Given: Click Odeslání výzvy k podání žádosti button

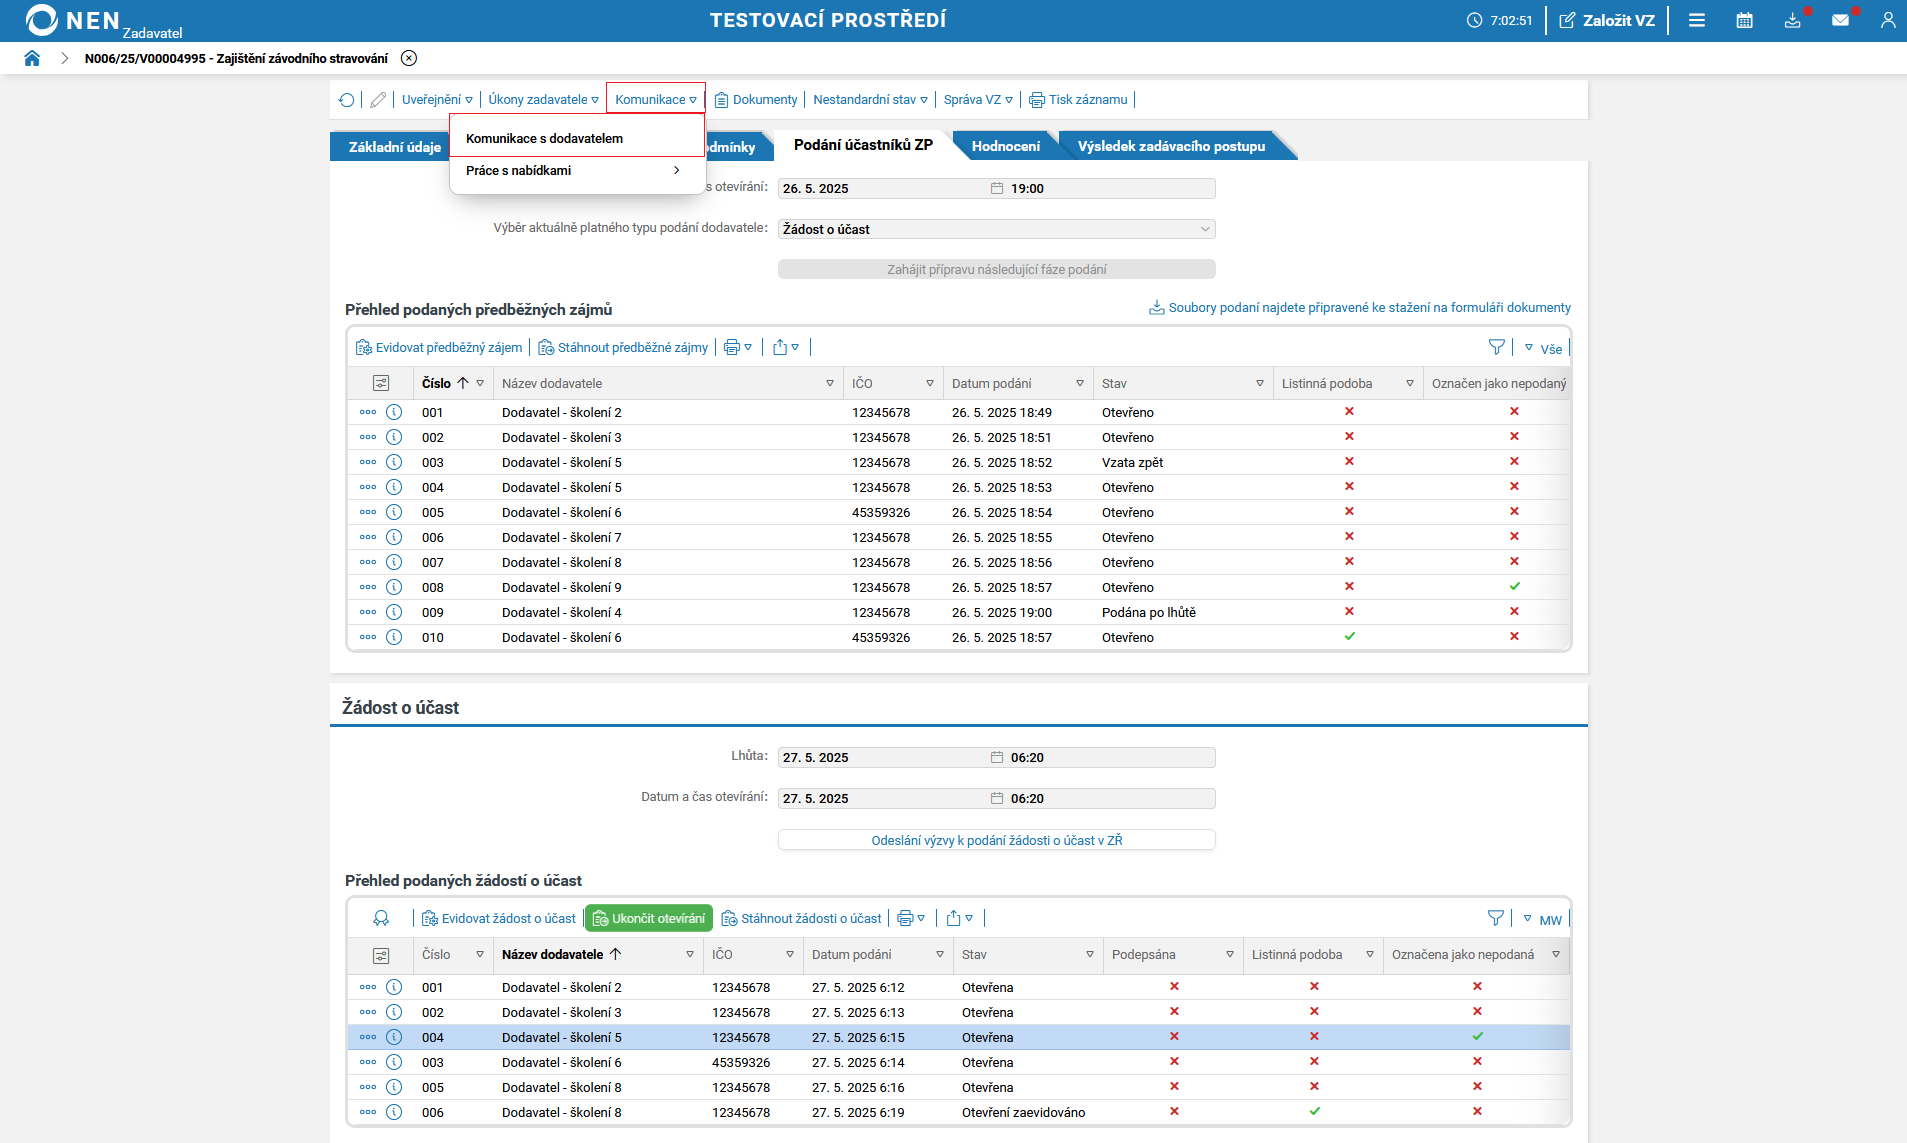Looking at the screenshot, I should 996,840.
